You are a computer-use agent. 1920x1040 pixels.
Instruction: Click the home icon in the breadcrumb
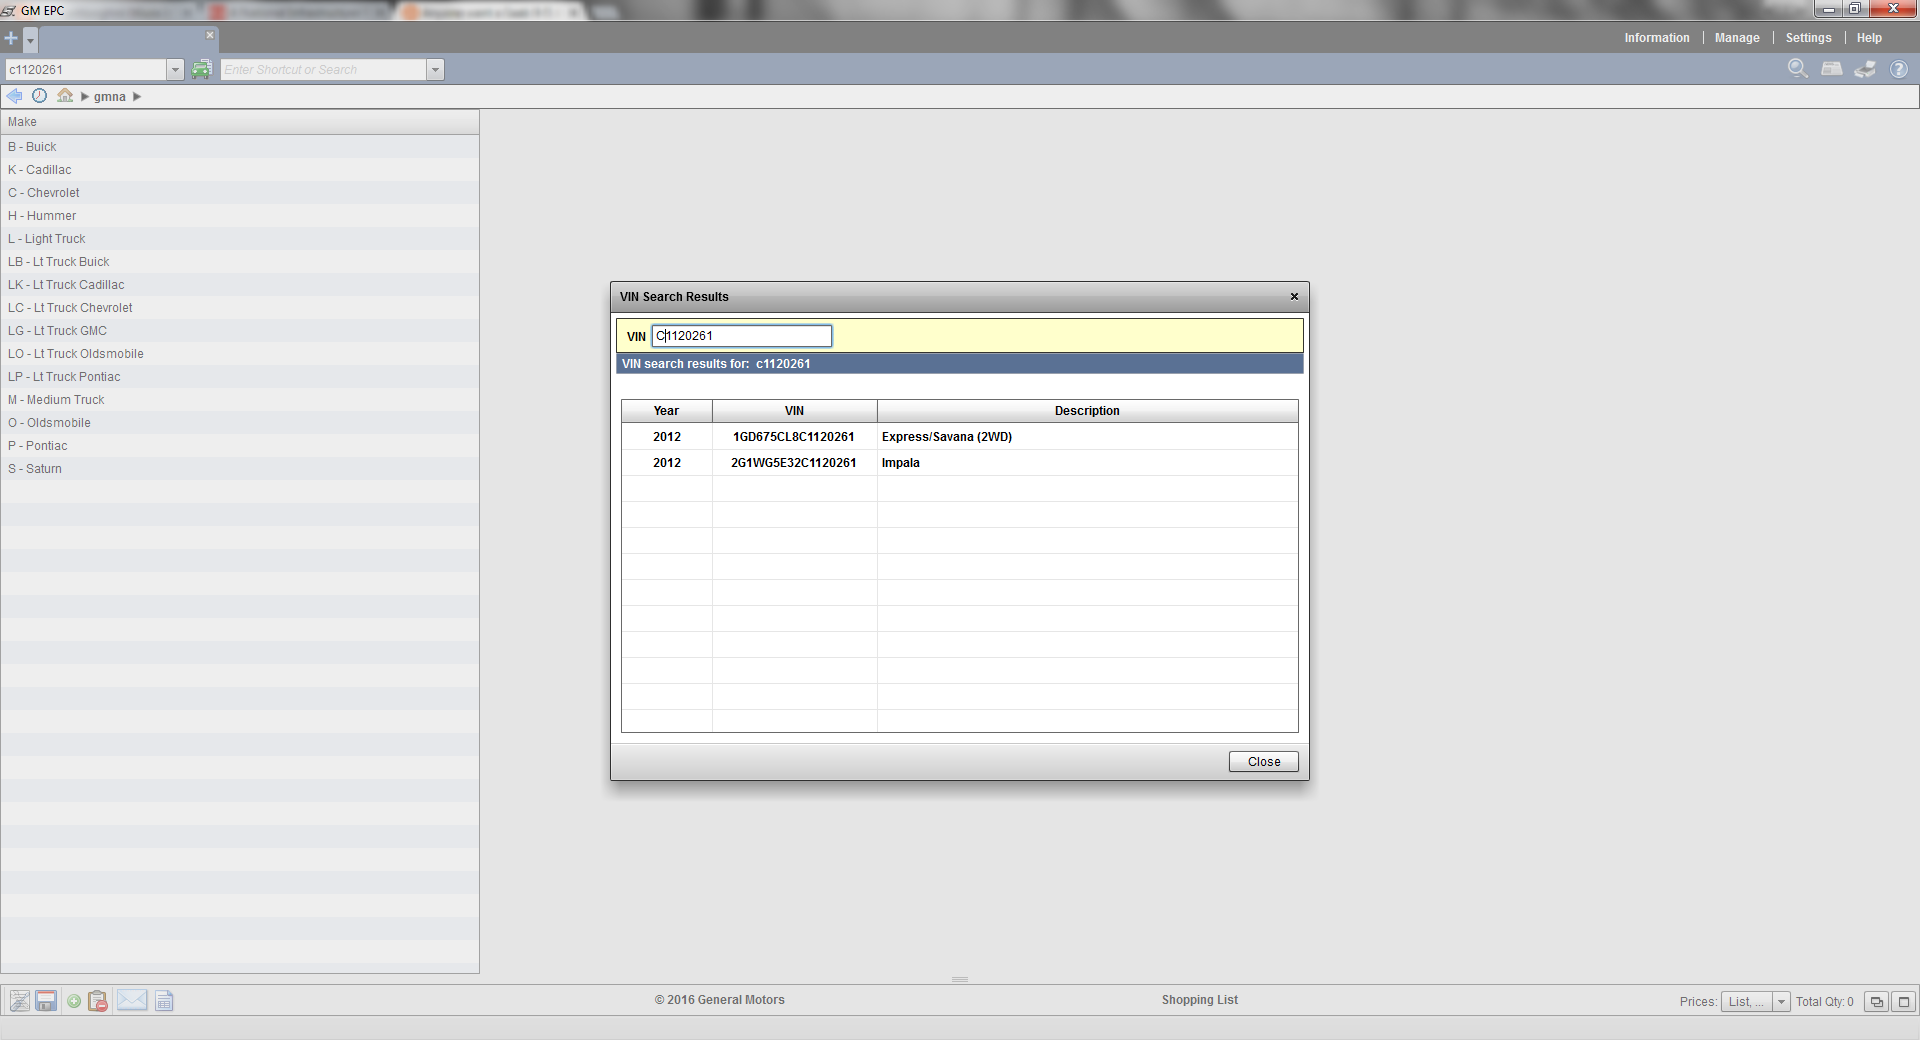65,96
